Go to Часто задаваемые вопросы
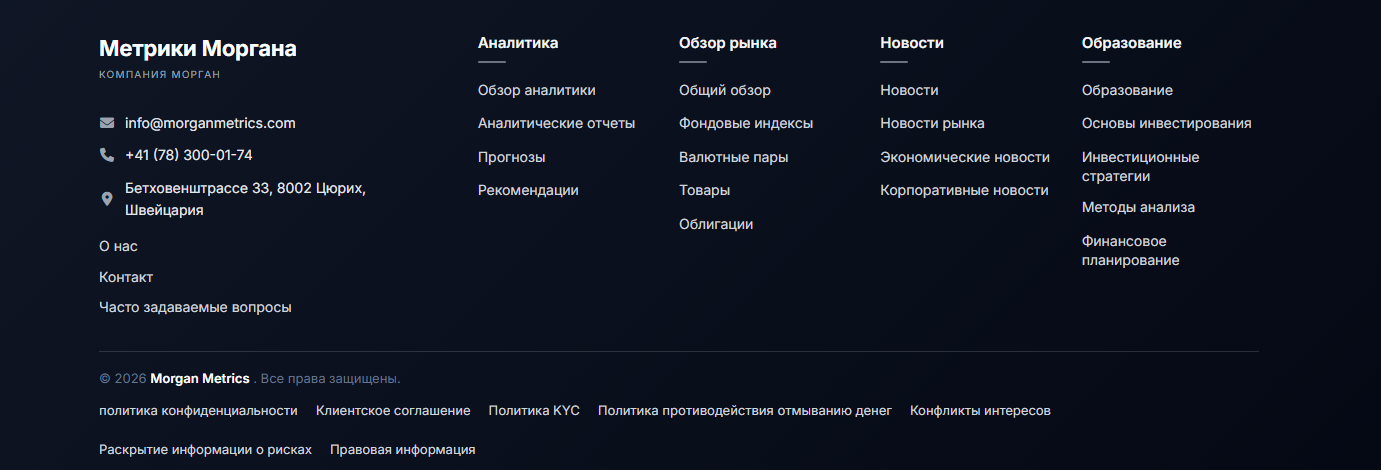 [x=195, y=308]
